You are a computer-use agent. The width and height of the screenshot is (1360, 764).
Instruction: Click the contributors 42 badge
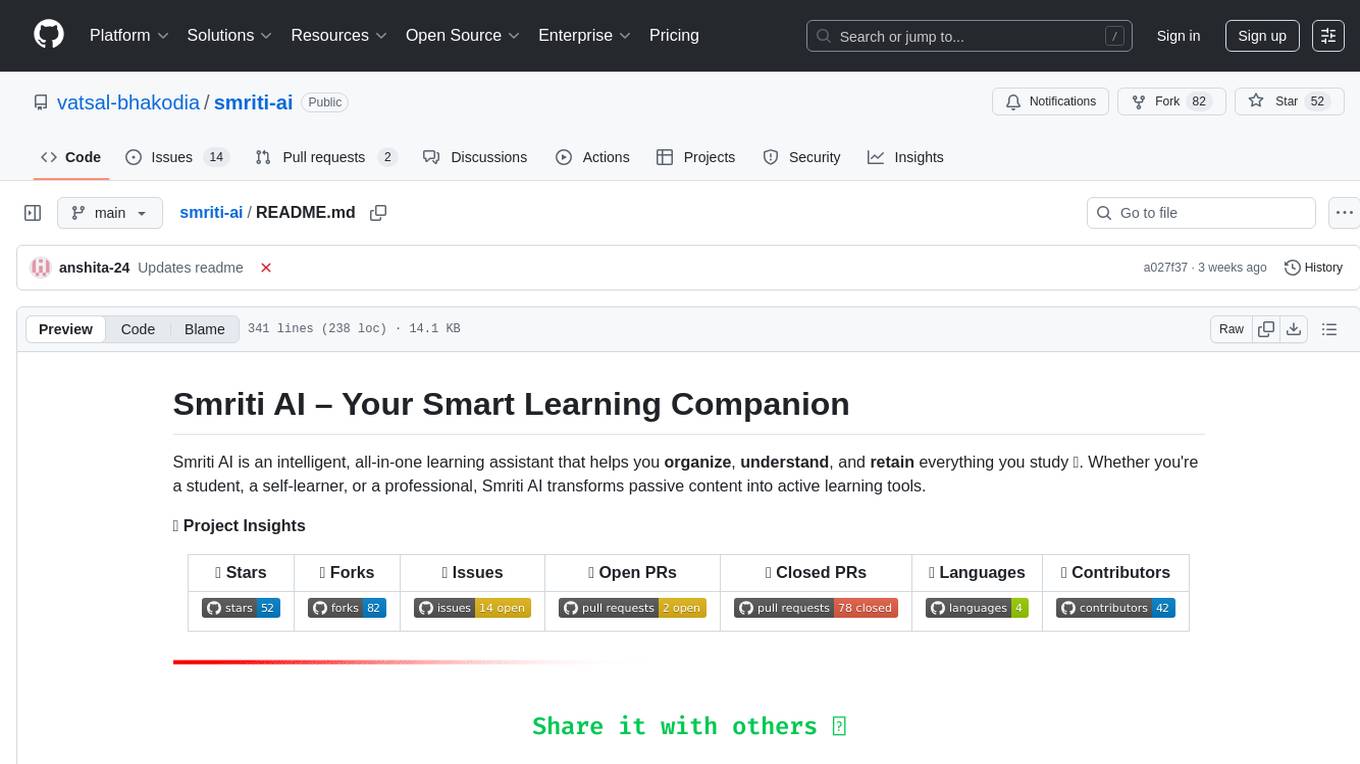pyautogui.click(x=1115, y=608)
